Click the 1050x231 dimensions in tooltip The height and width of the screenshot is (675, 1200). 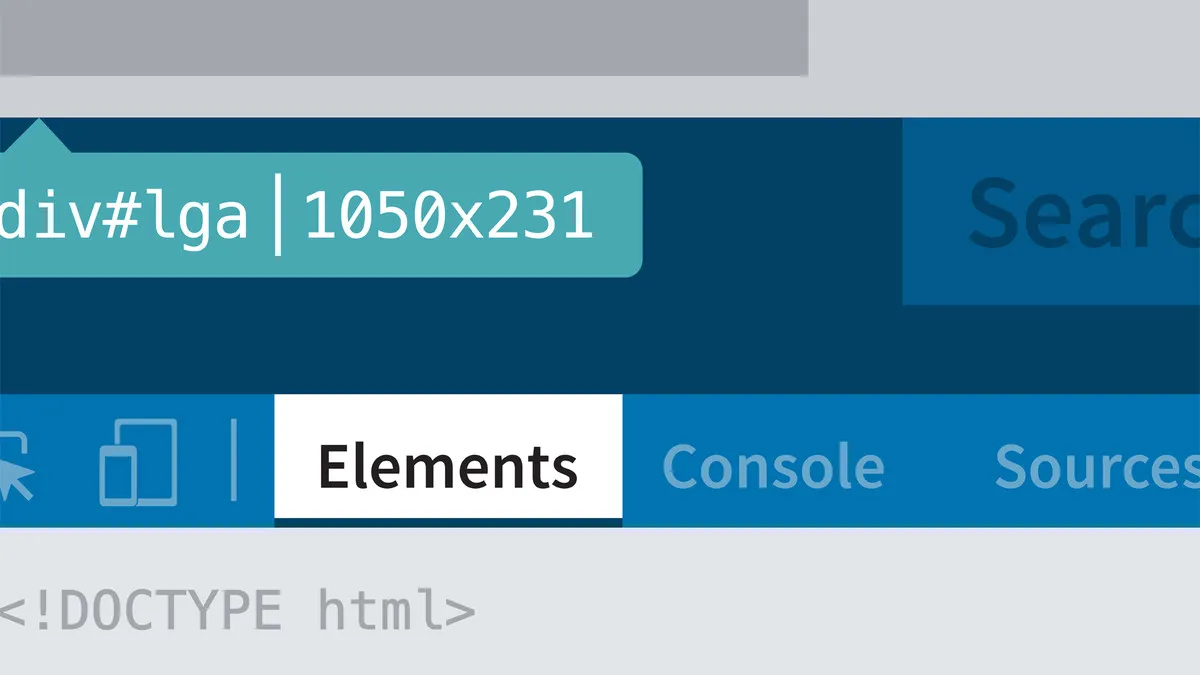click(x=448, y=217)
